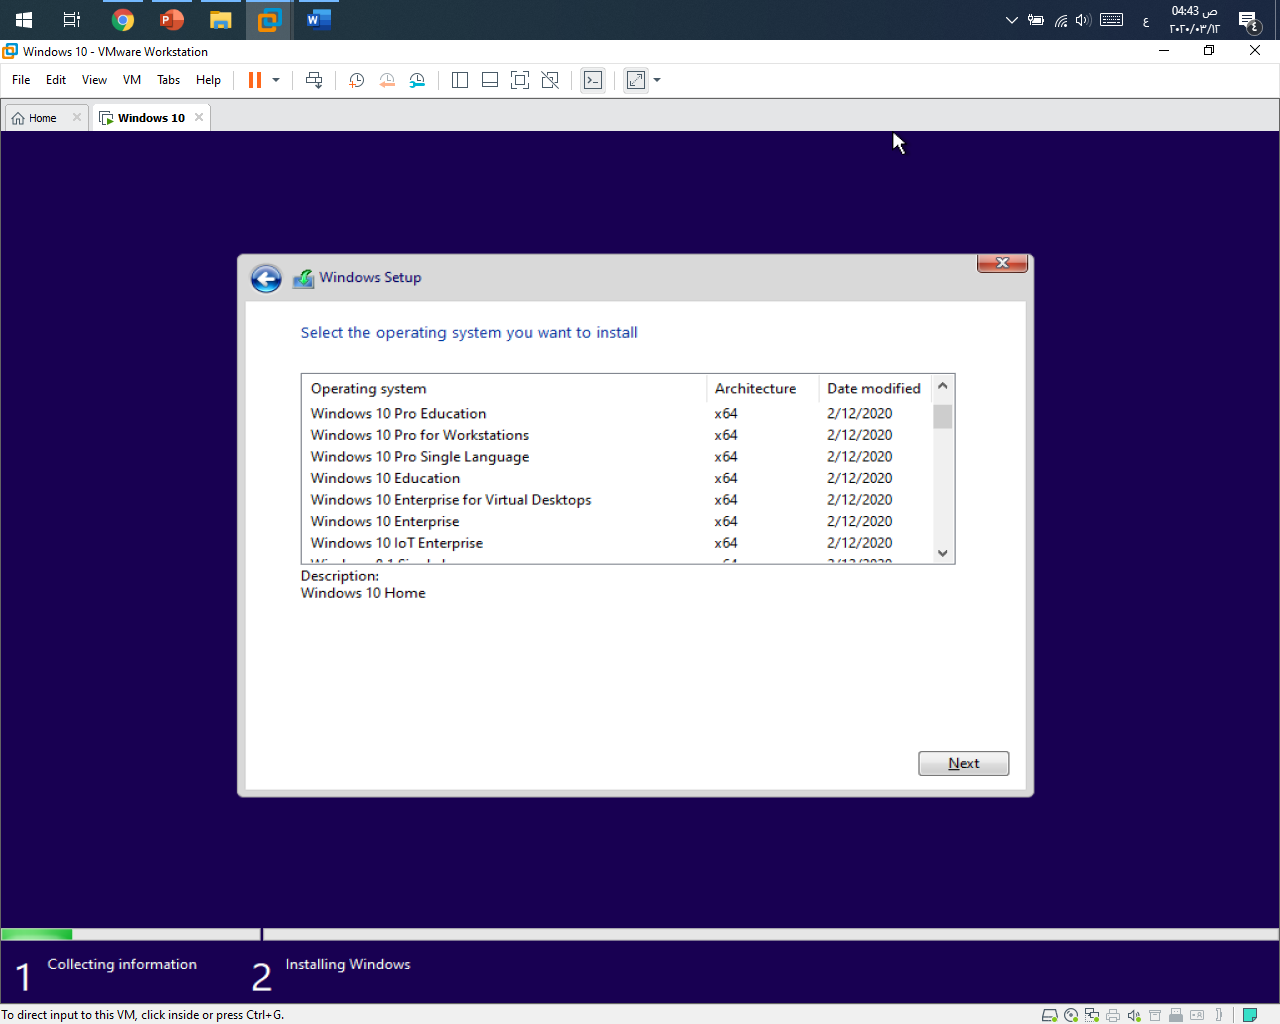Open the View menu
This screenshot has height=1024, width=1280.
[x=94, y=80]
